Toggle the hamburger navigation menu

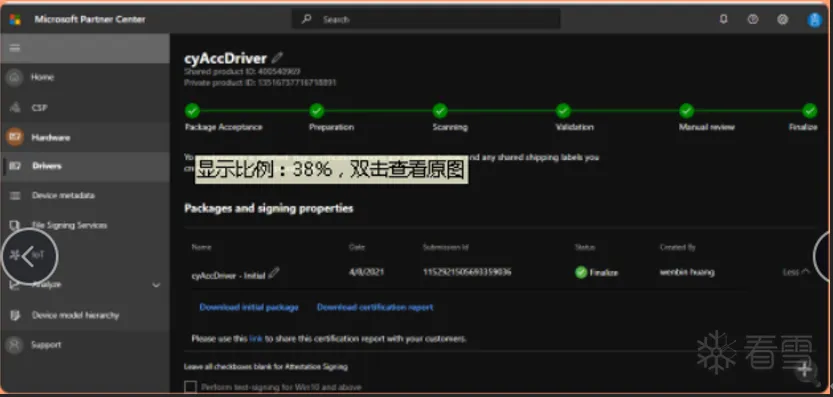click(x=15, y=48)
